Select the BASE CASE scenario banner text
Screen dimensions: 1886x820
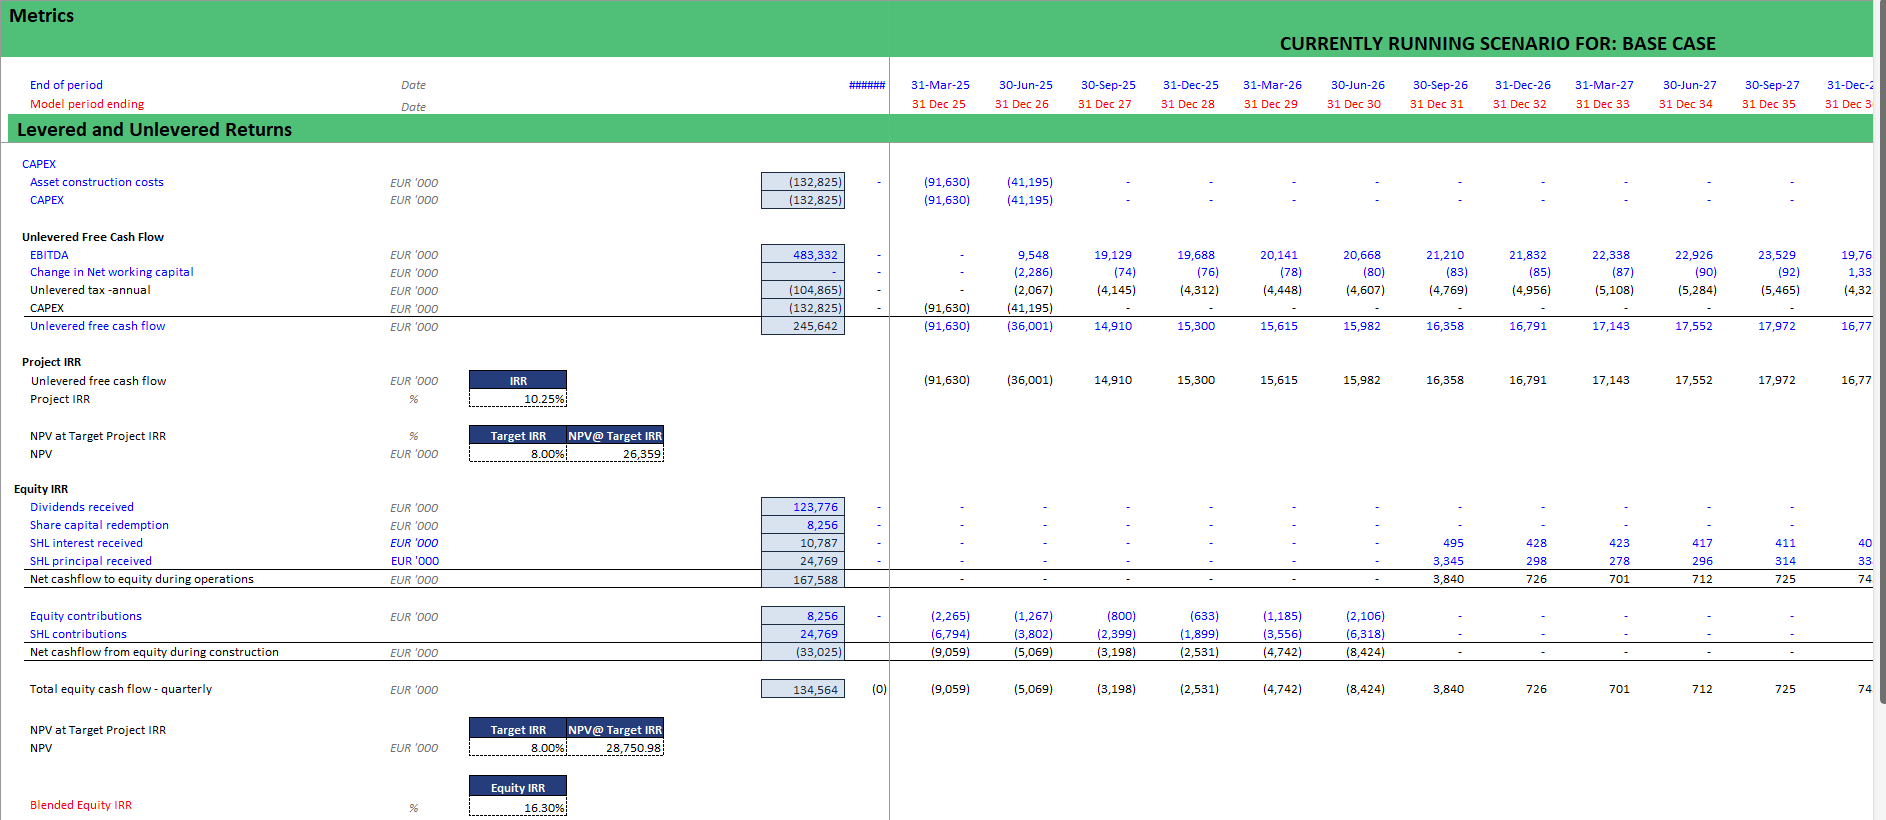(1497, 44)
